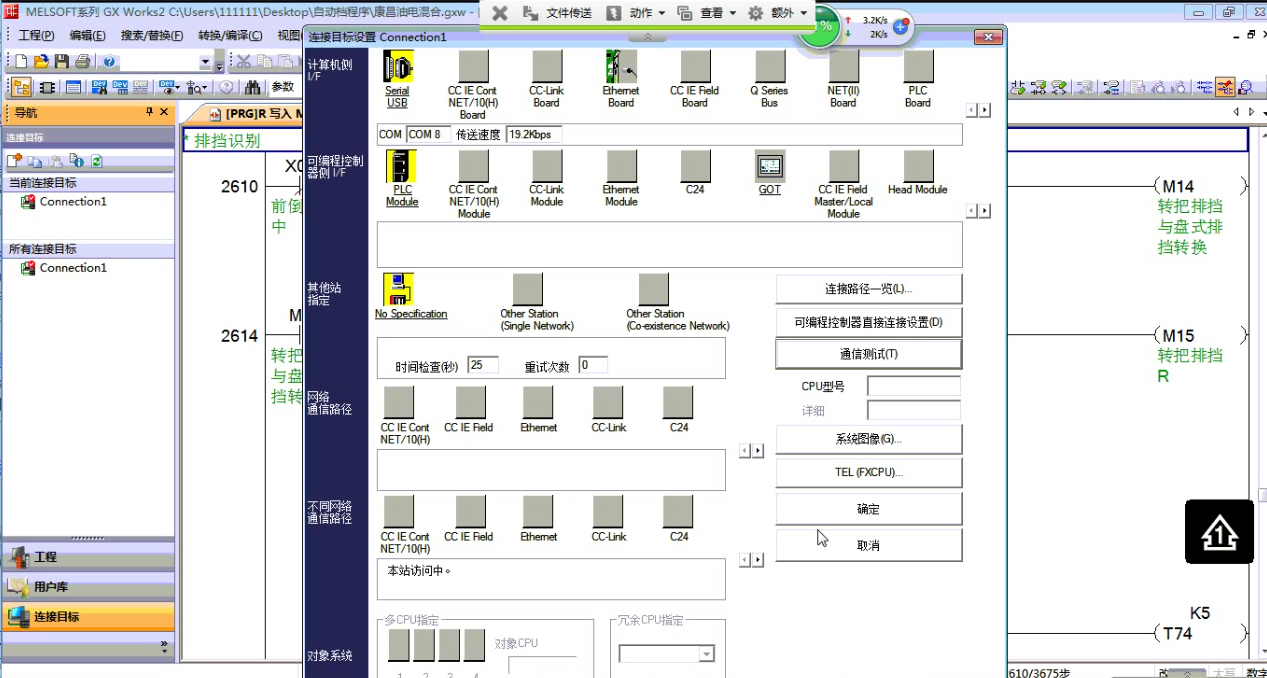This screenshot has width=1267, height=678.
Task: Select CC IE Cont NET/10(H) Board icon
Action: pyautogui.click(x=472, y=67)
